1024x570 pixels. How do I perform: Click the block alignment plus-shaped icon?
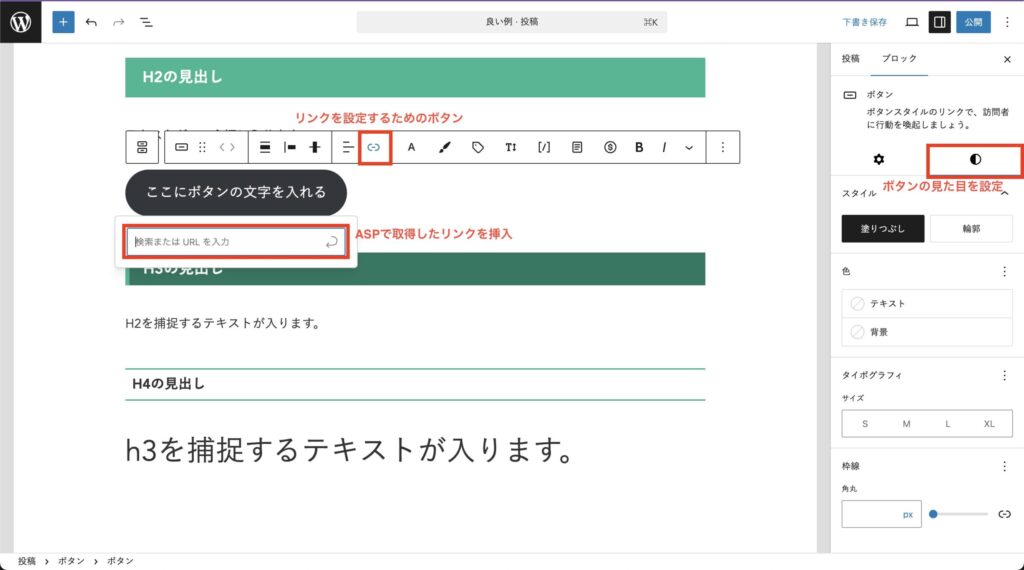315,148
